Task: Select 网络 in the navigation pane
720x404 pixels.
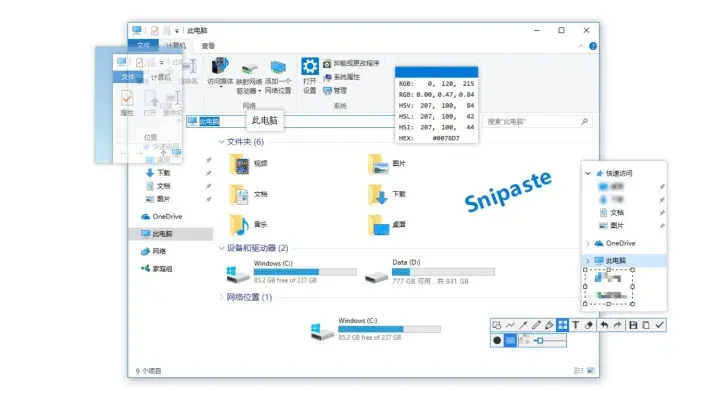Action: click(154, 251)
